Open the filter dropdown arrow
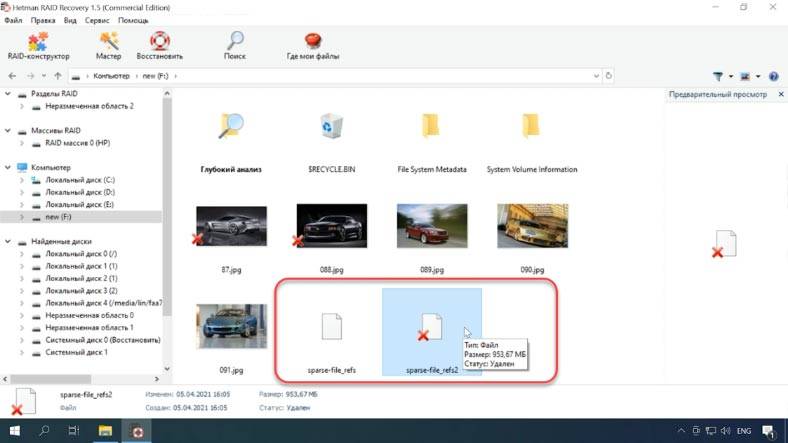The image size is (788, 443). 731,76
